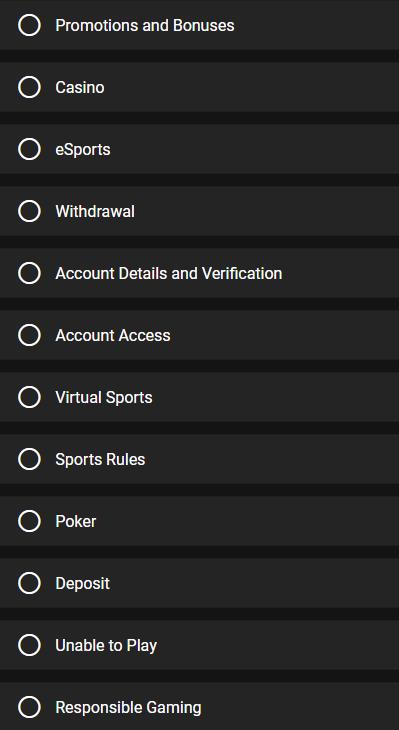Choose the Deposit radio option
This screenshot has width=399, height=730.
(x=29, y=583)
